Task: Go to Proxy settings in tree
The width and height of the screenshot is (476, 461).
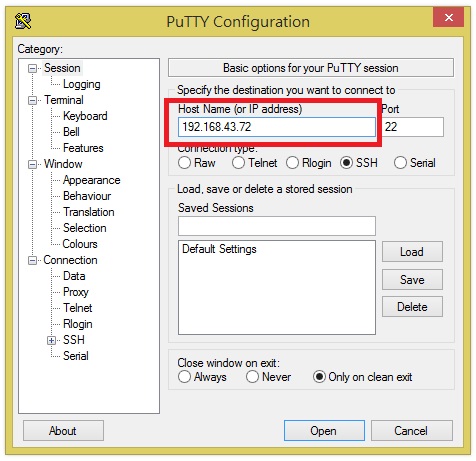Action: click(76, 292)
